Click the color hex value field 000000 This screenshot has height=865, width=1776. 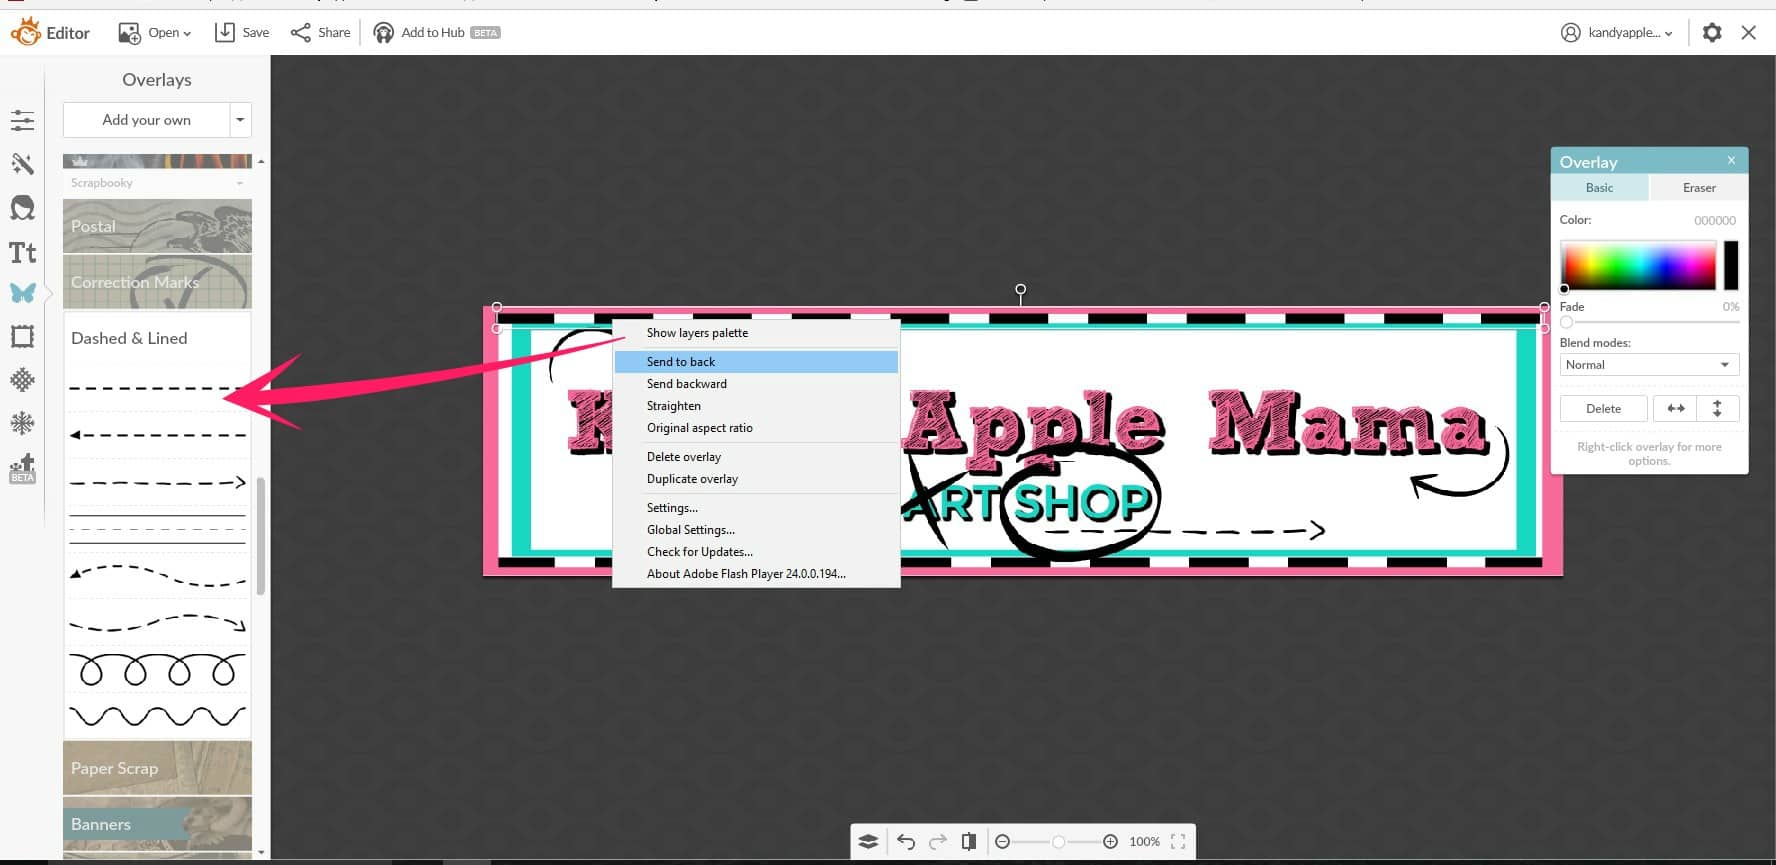tap(1715, 220)
